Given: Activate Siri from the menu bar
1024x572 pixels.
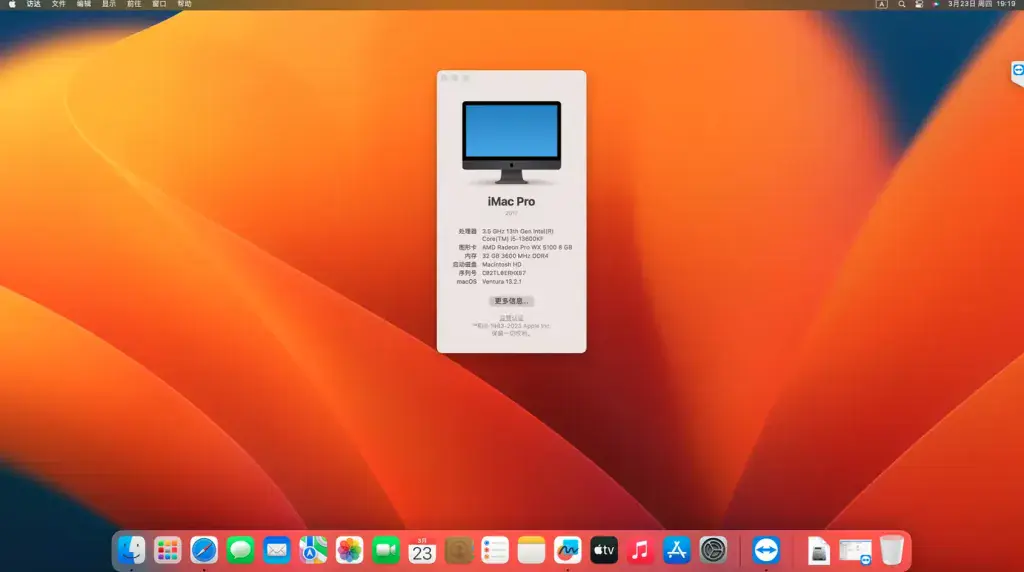Looking at the screenshot, I should pyautogui.click(x=936, y=4).
